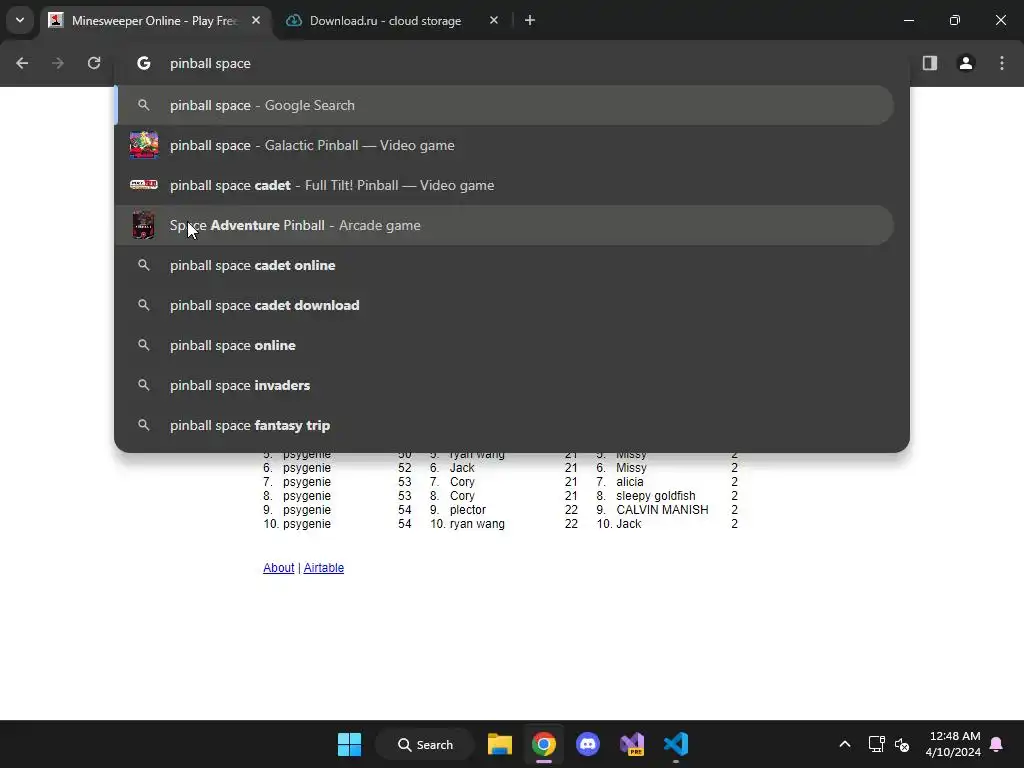The image size is (1024, 768).
Task: Switch to the Minesweeper Online tab
Action: pyautogui.click(x=157, y=20)
